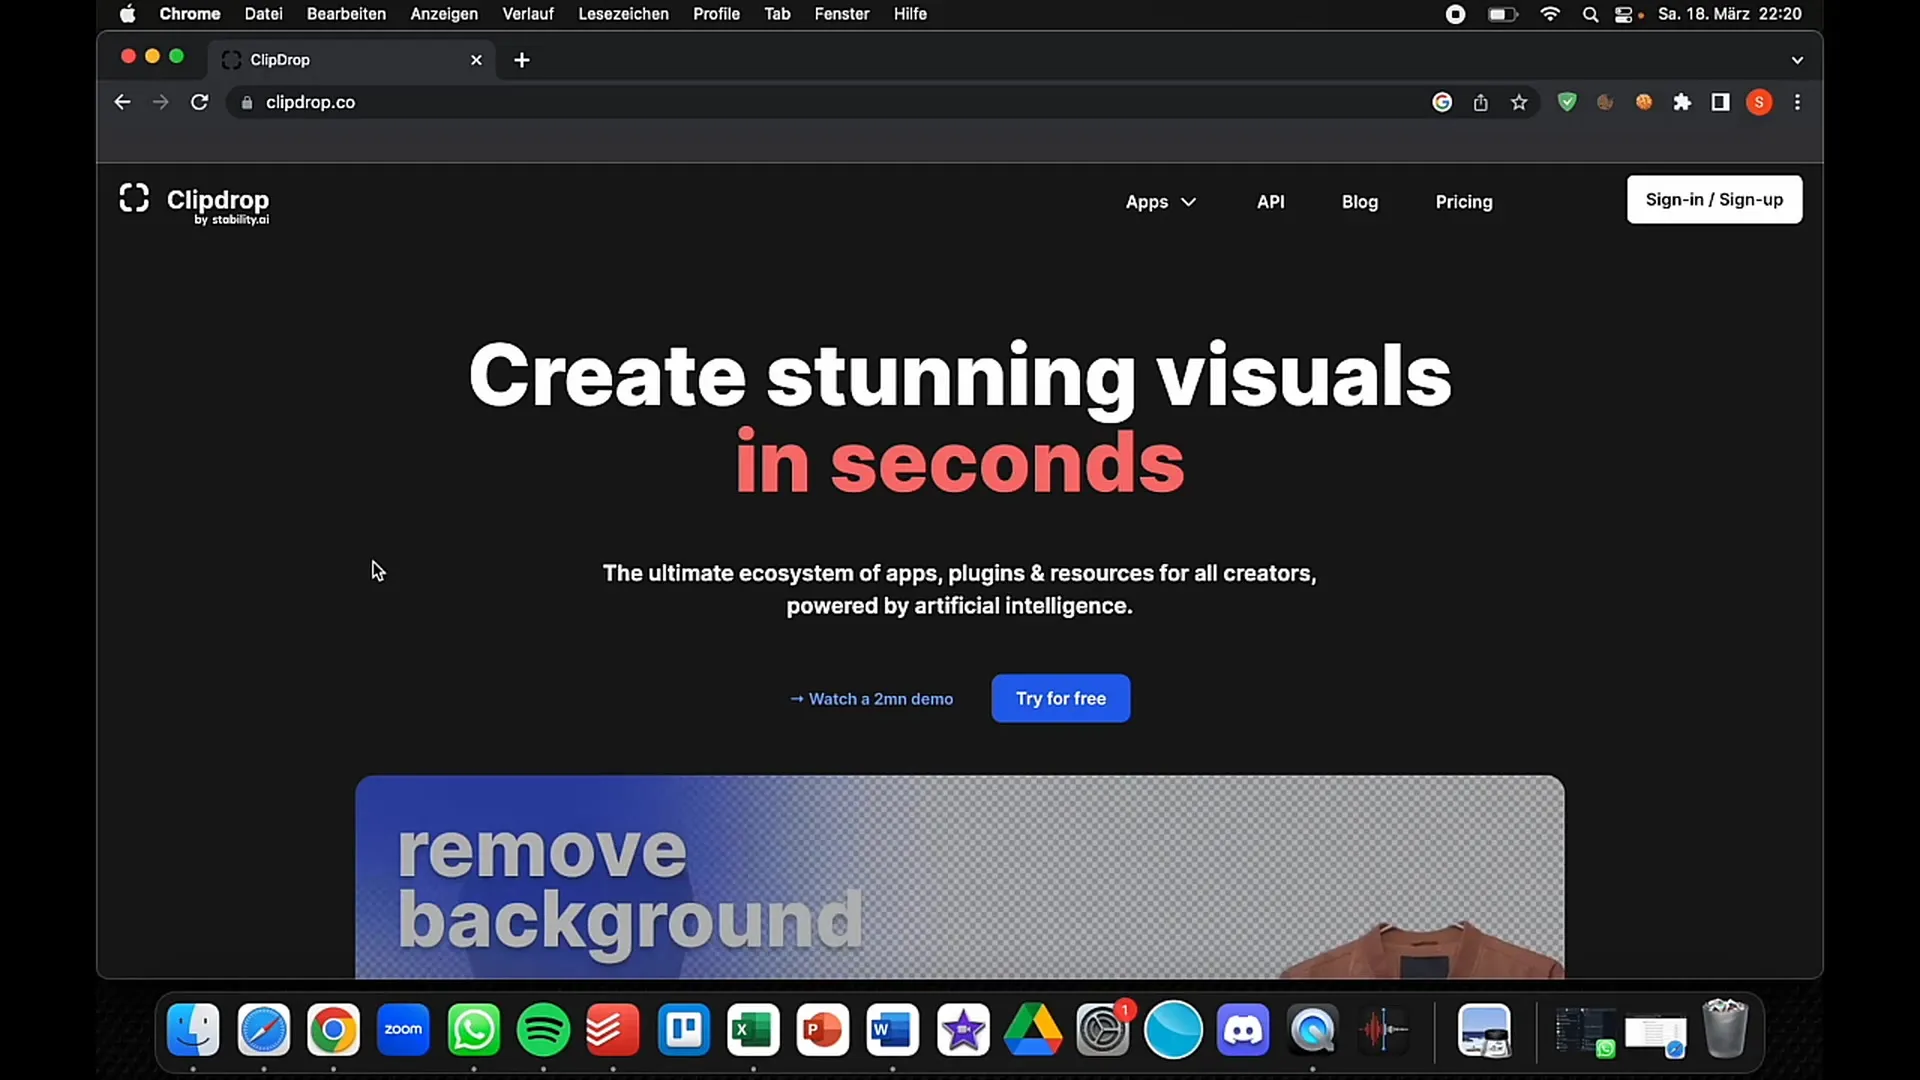Screen dimensions: 1920x1080
Task: Open the API page link
Action: pos(1270,202)
